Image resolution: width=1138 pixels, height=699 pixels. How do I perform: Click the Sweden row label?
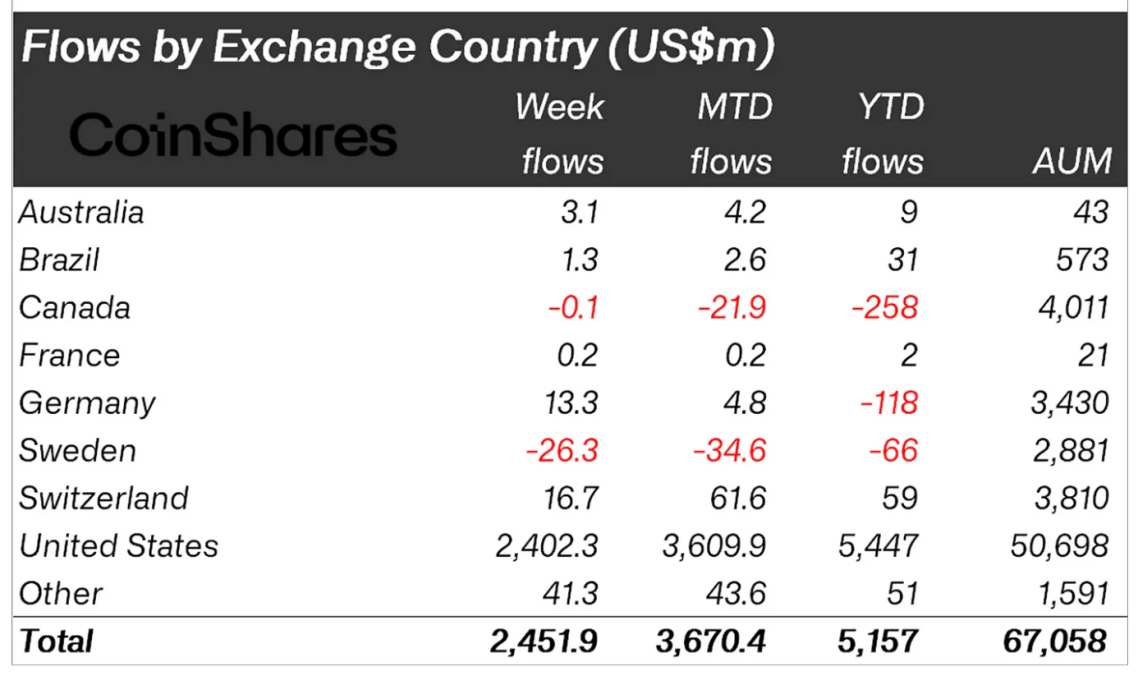(x=78, y=450)
